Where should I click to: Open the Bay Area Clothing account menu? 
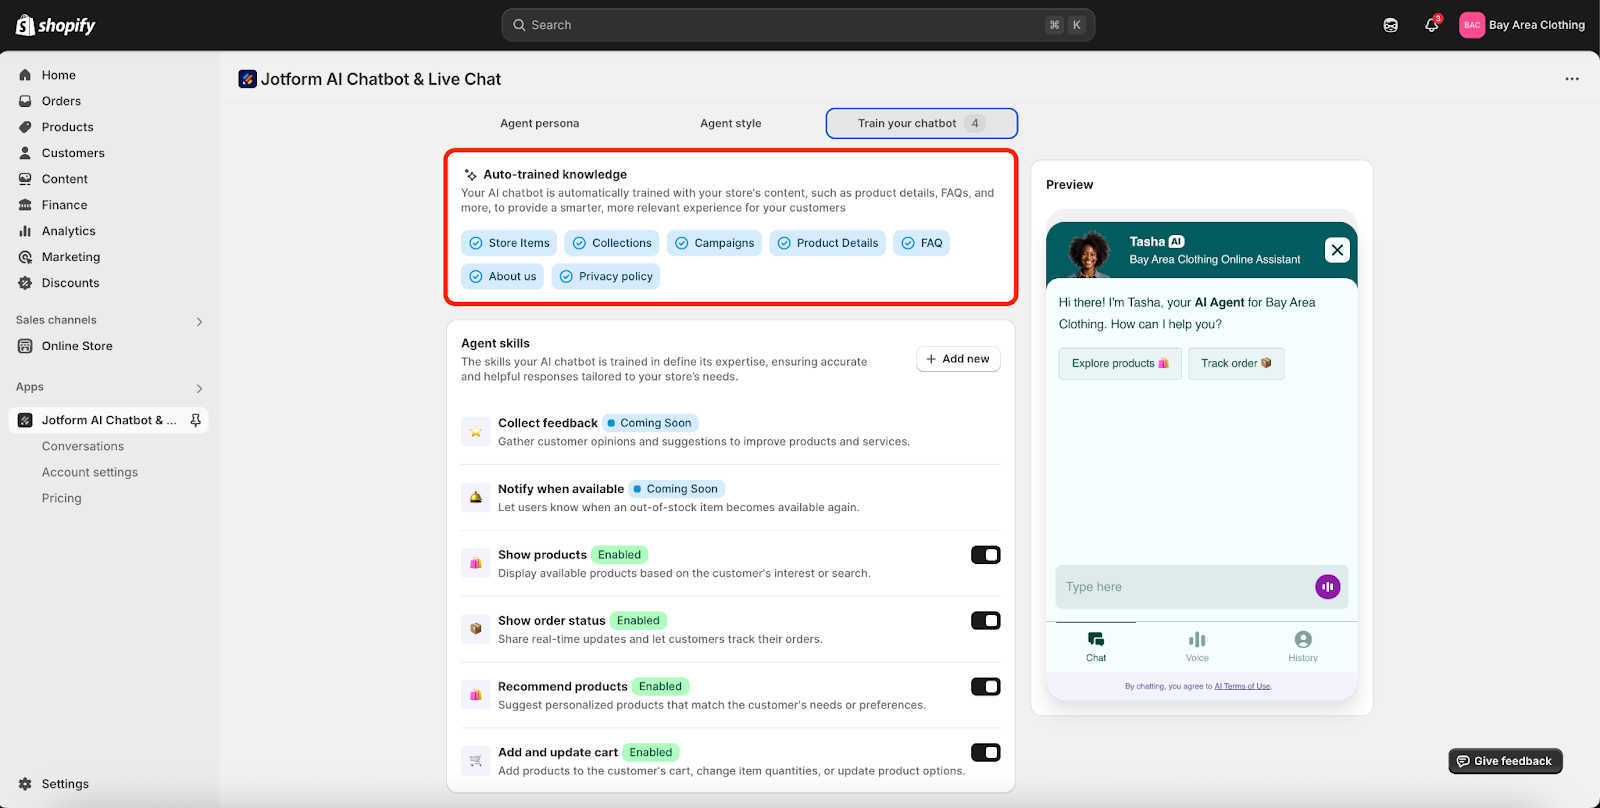point(1522,25)
